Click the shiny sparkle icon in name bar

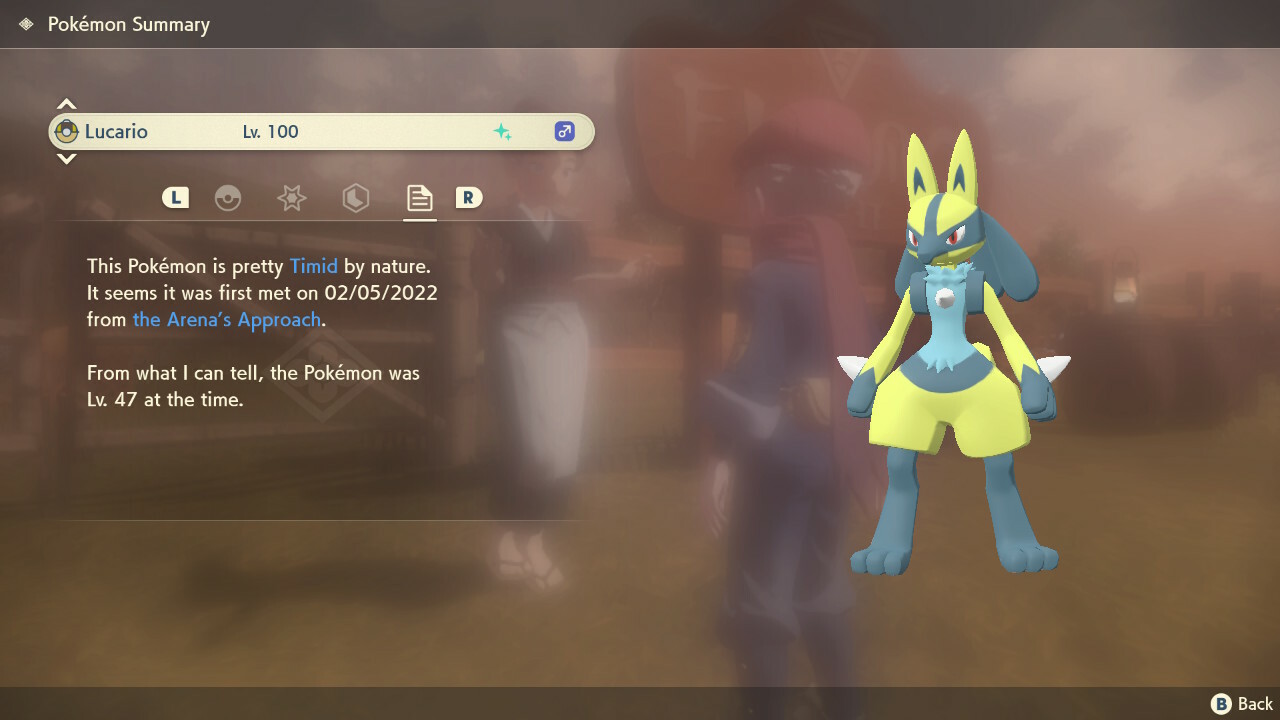pos(502,132)
